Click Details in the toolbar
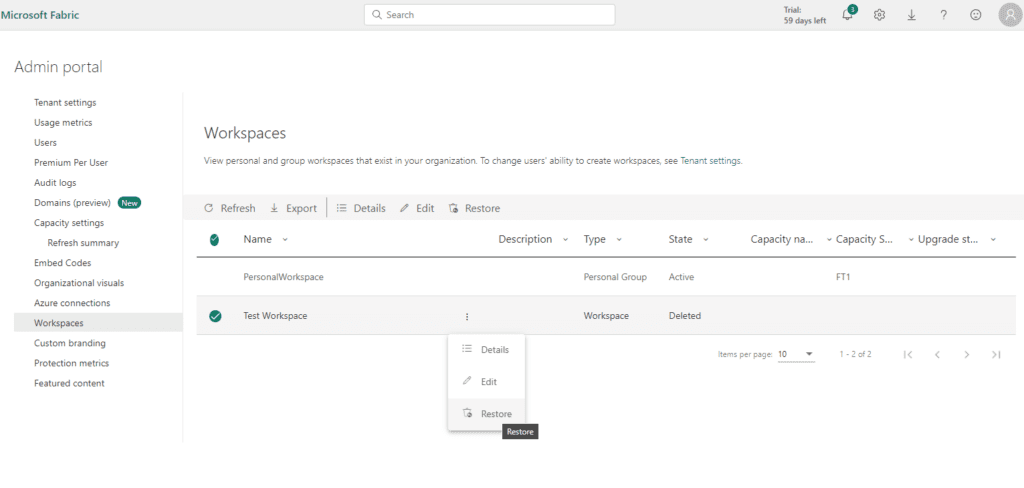Screen dimensions: 1024x488 (x=361, y=208)
